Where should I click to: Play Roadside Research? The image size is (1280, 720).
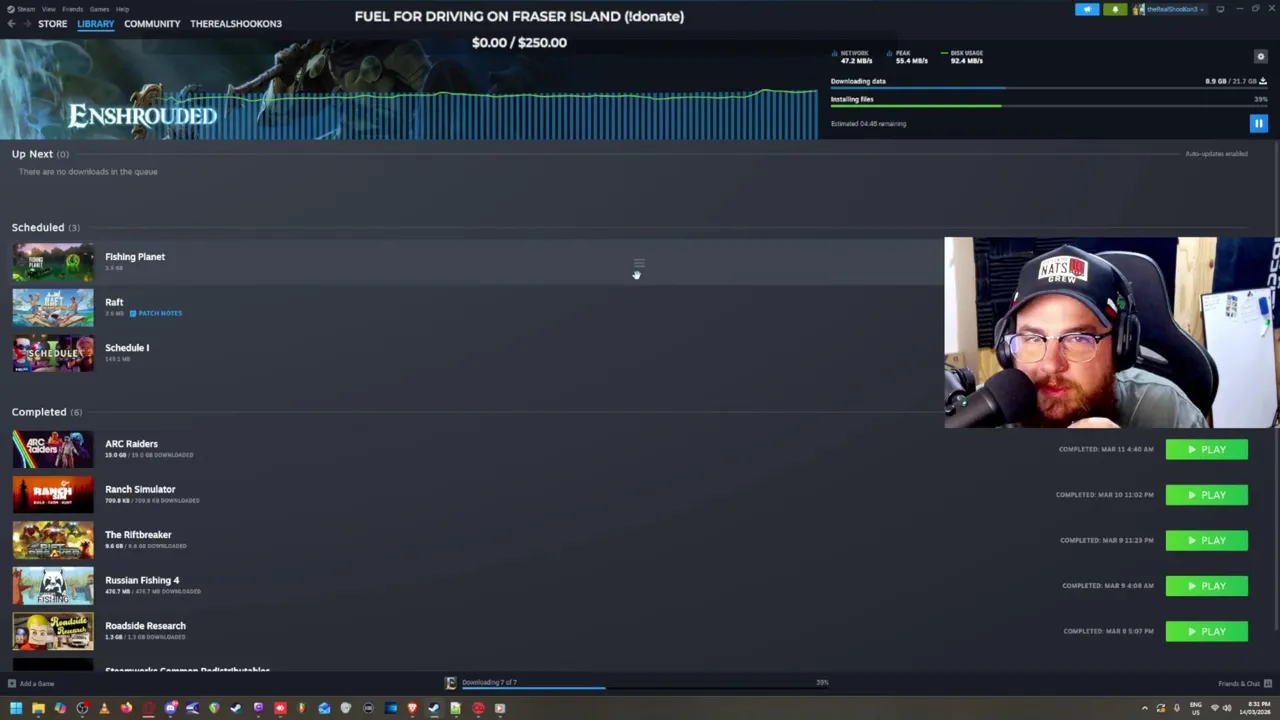pyautogui.click(x=1206, y=632)
